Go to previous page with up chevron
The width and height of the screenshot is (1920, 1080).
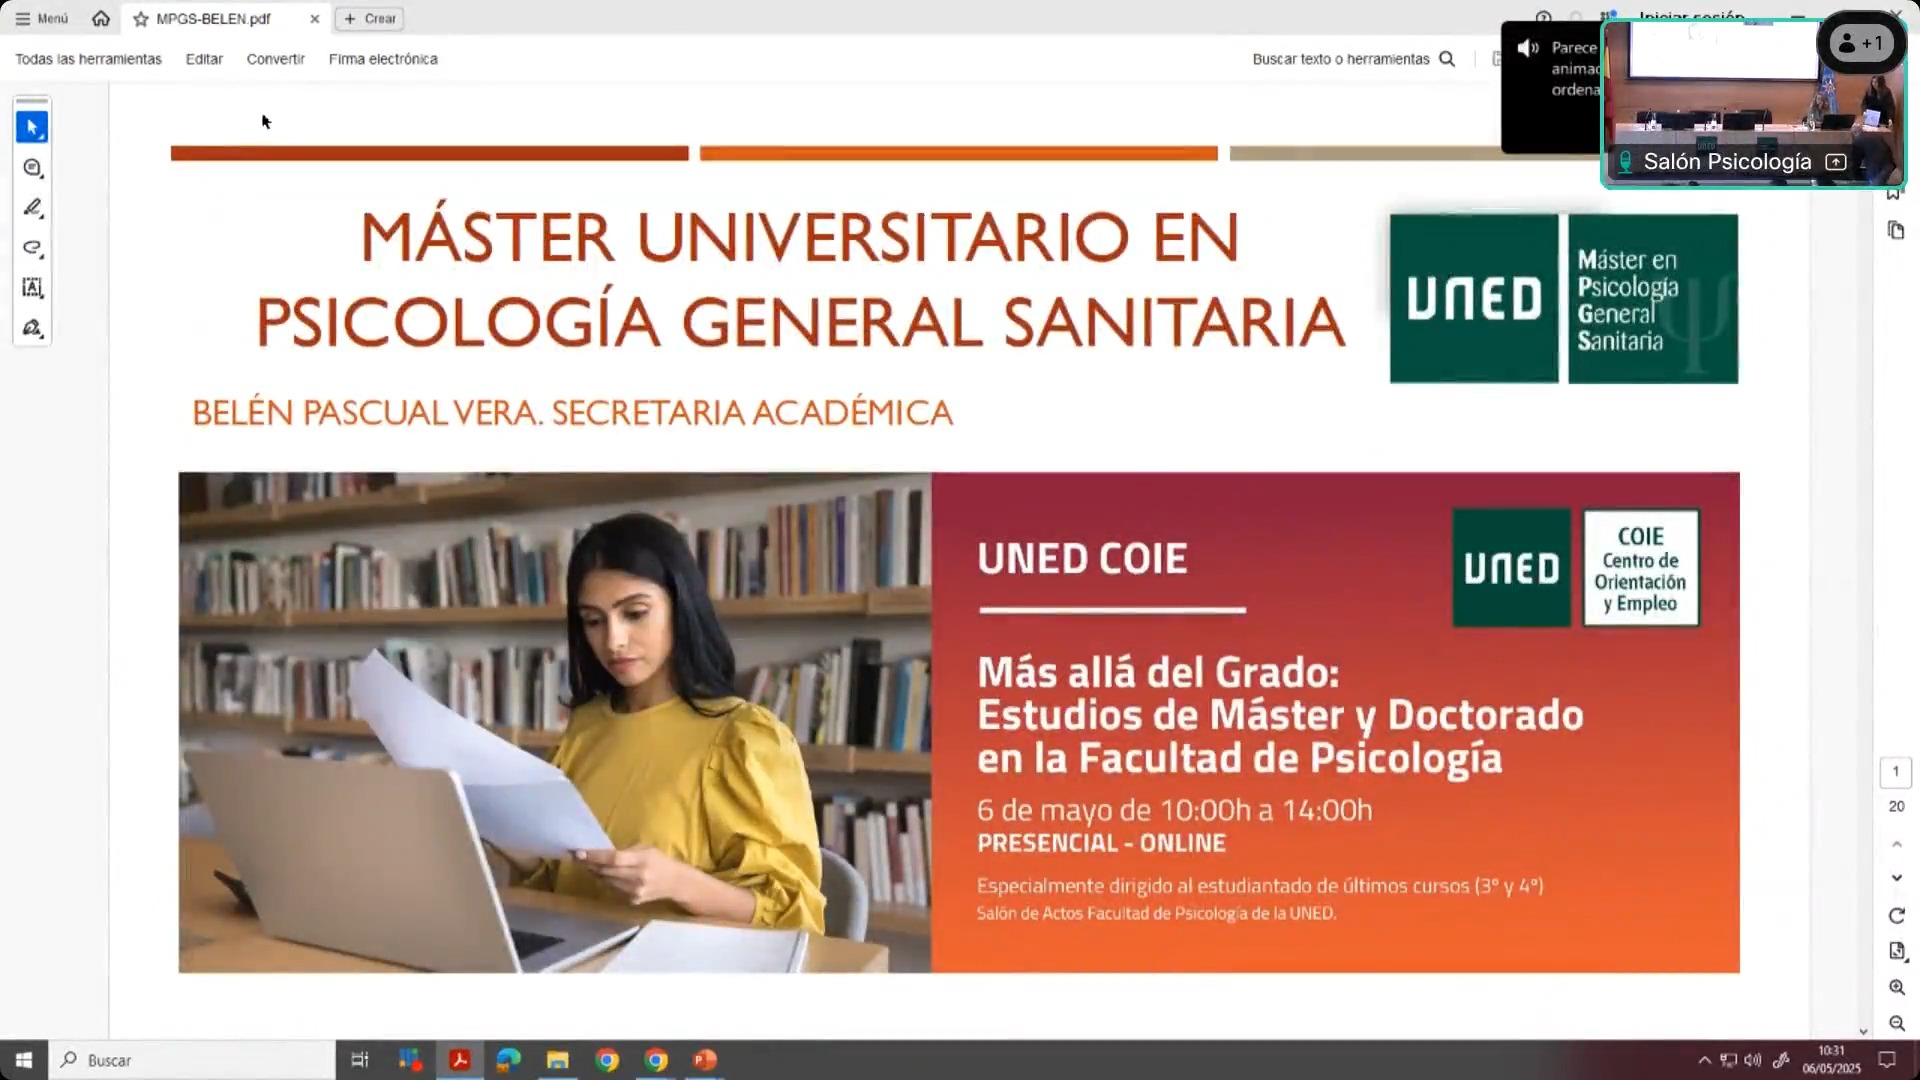(x=1896, y=845)
